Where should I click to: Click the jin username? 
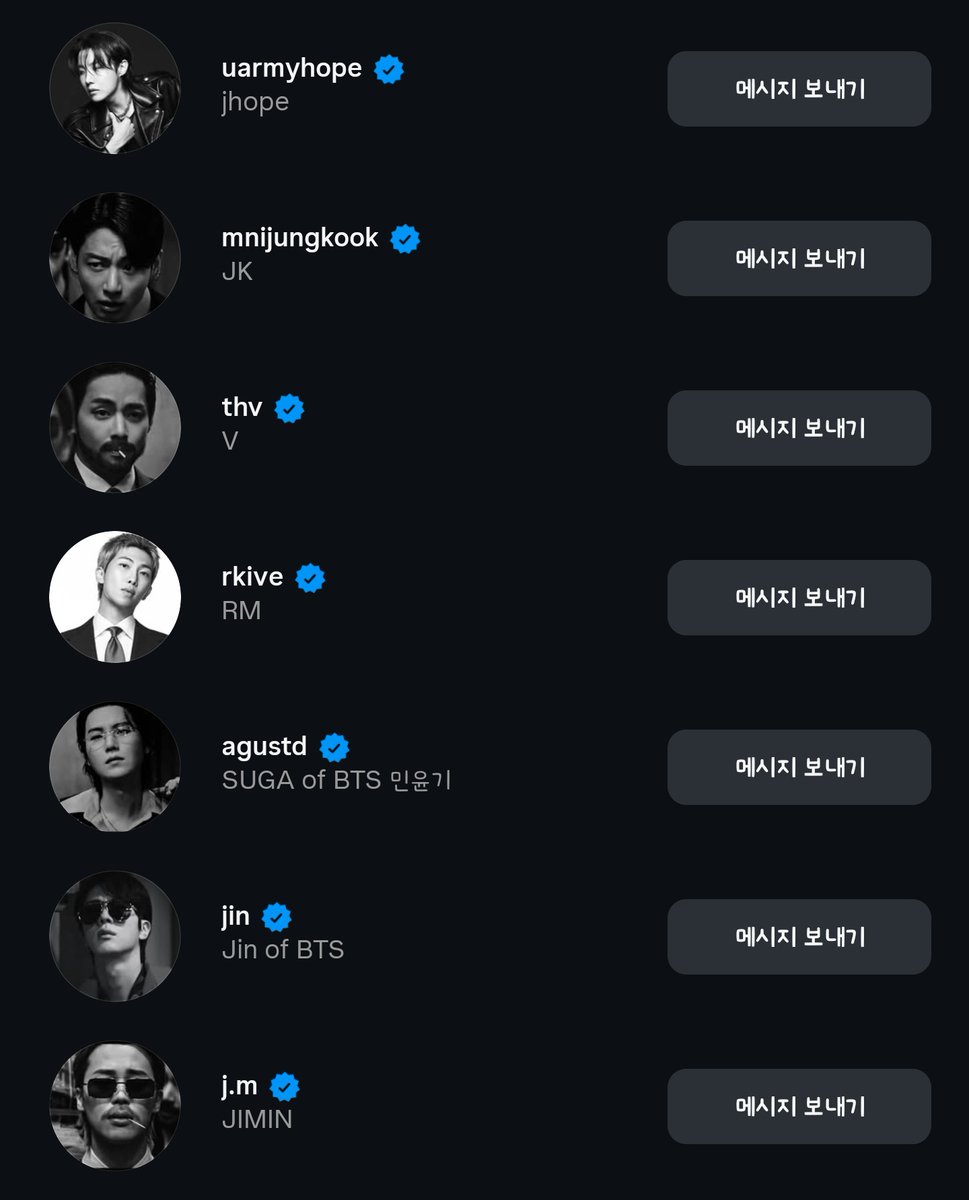point(236,917)
